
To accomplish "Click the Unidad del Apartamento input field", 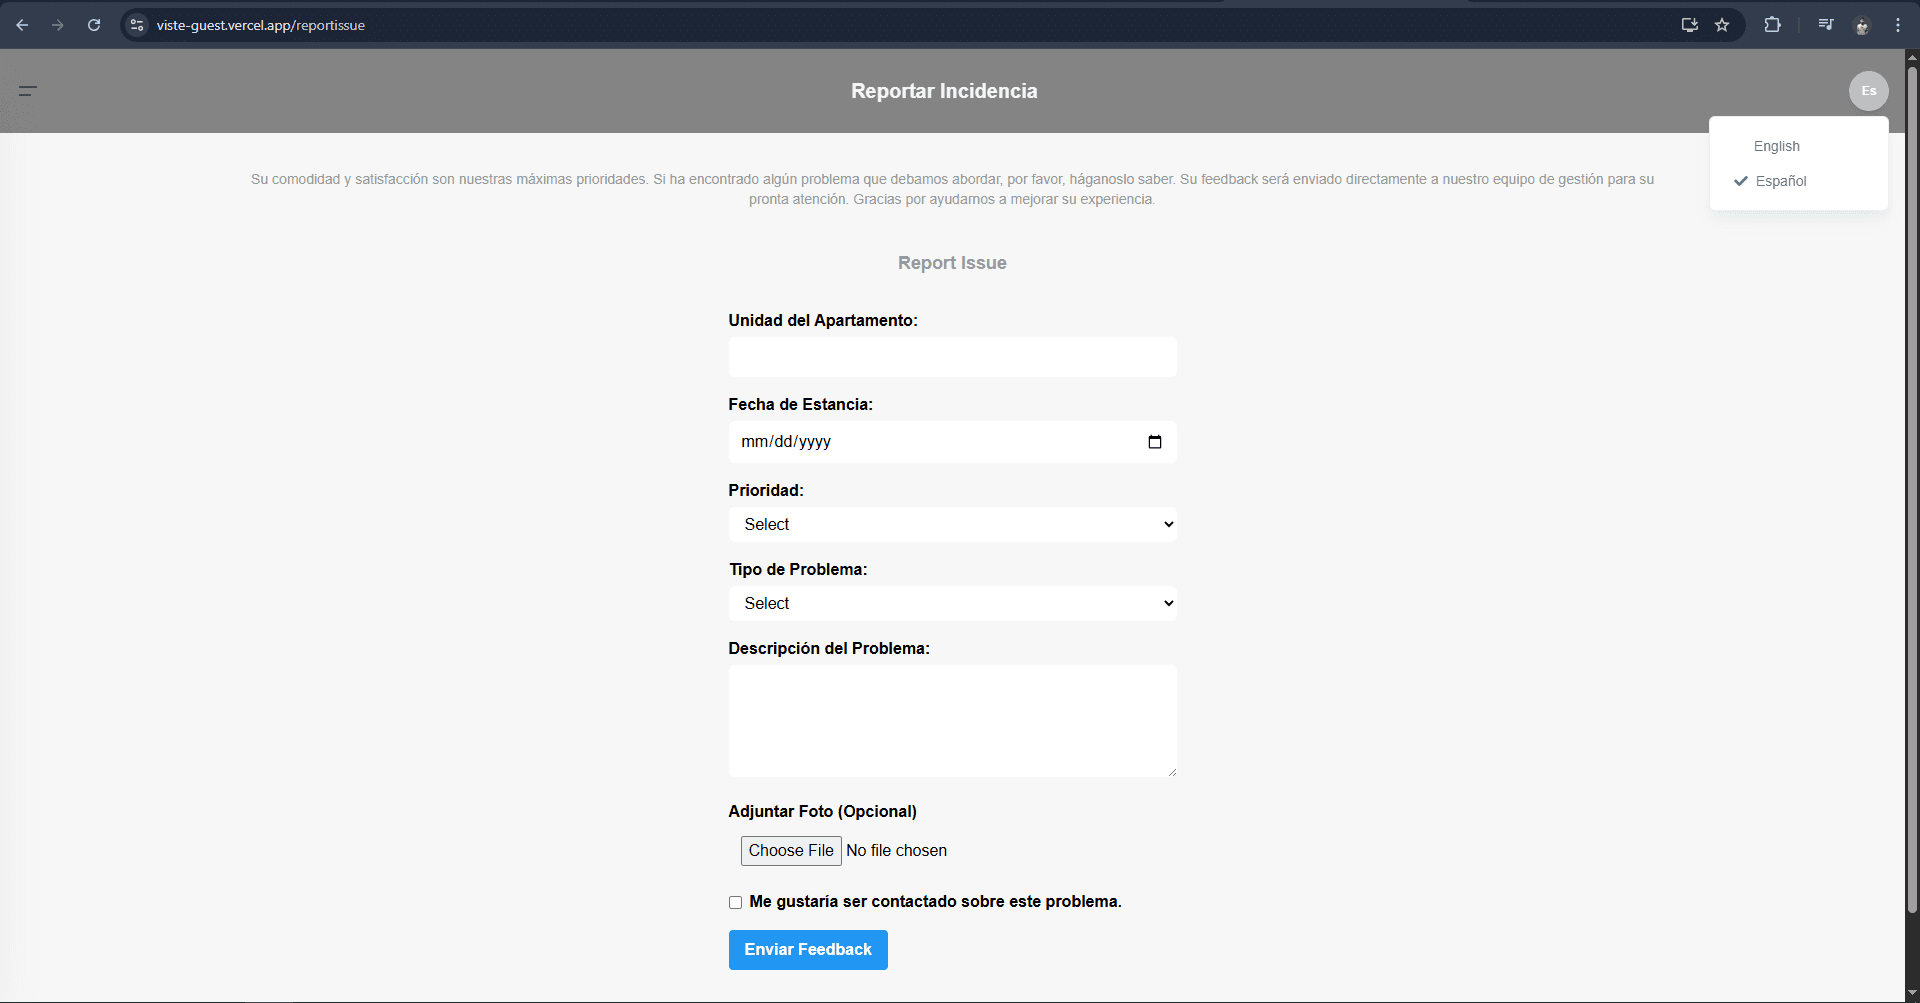I will pos(952,357).
